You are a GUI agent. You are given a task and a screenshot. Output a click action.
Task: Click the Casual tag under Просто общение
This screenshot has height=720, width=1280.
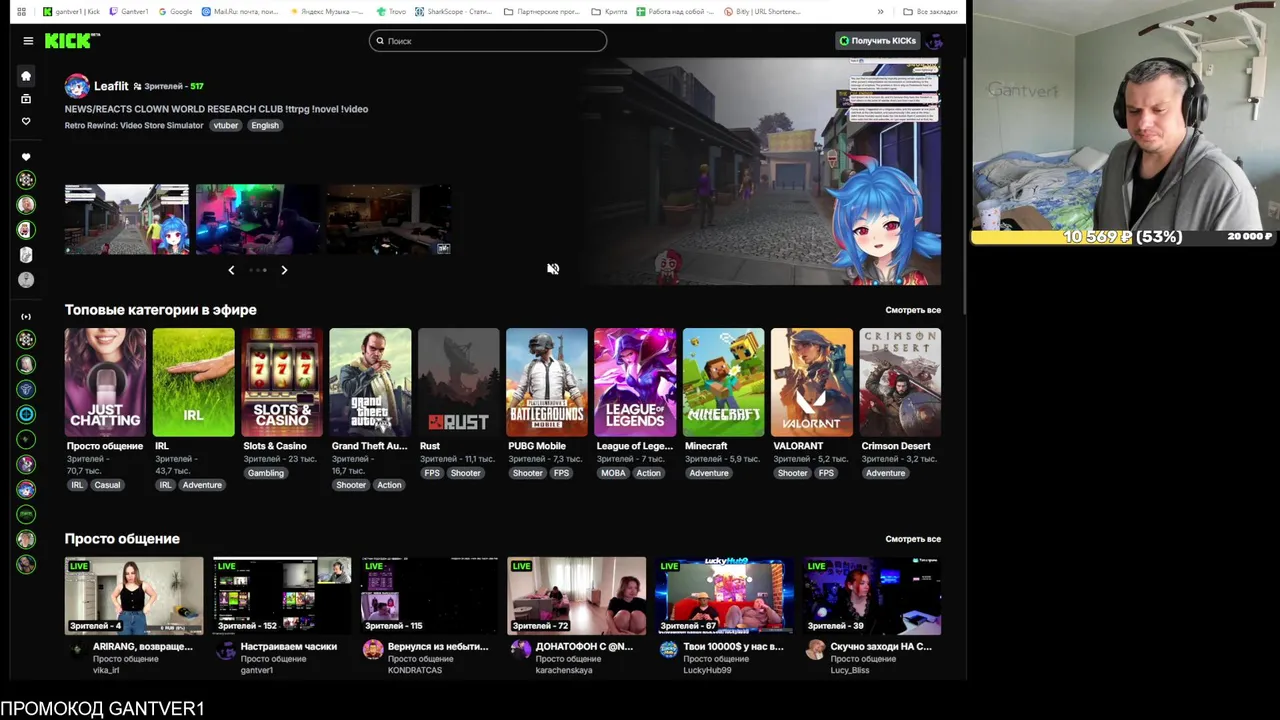[107, 485]
